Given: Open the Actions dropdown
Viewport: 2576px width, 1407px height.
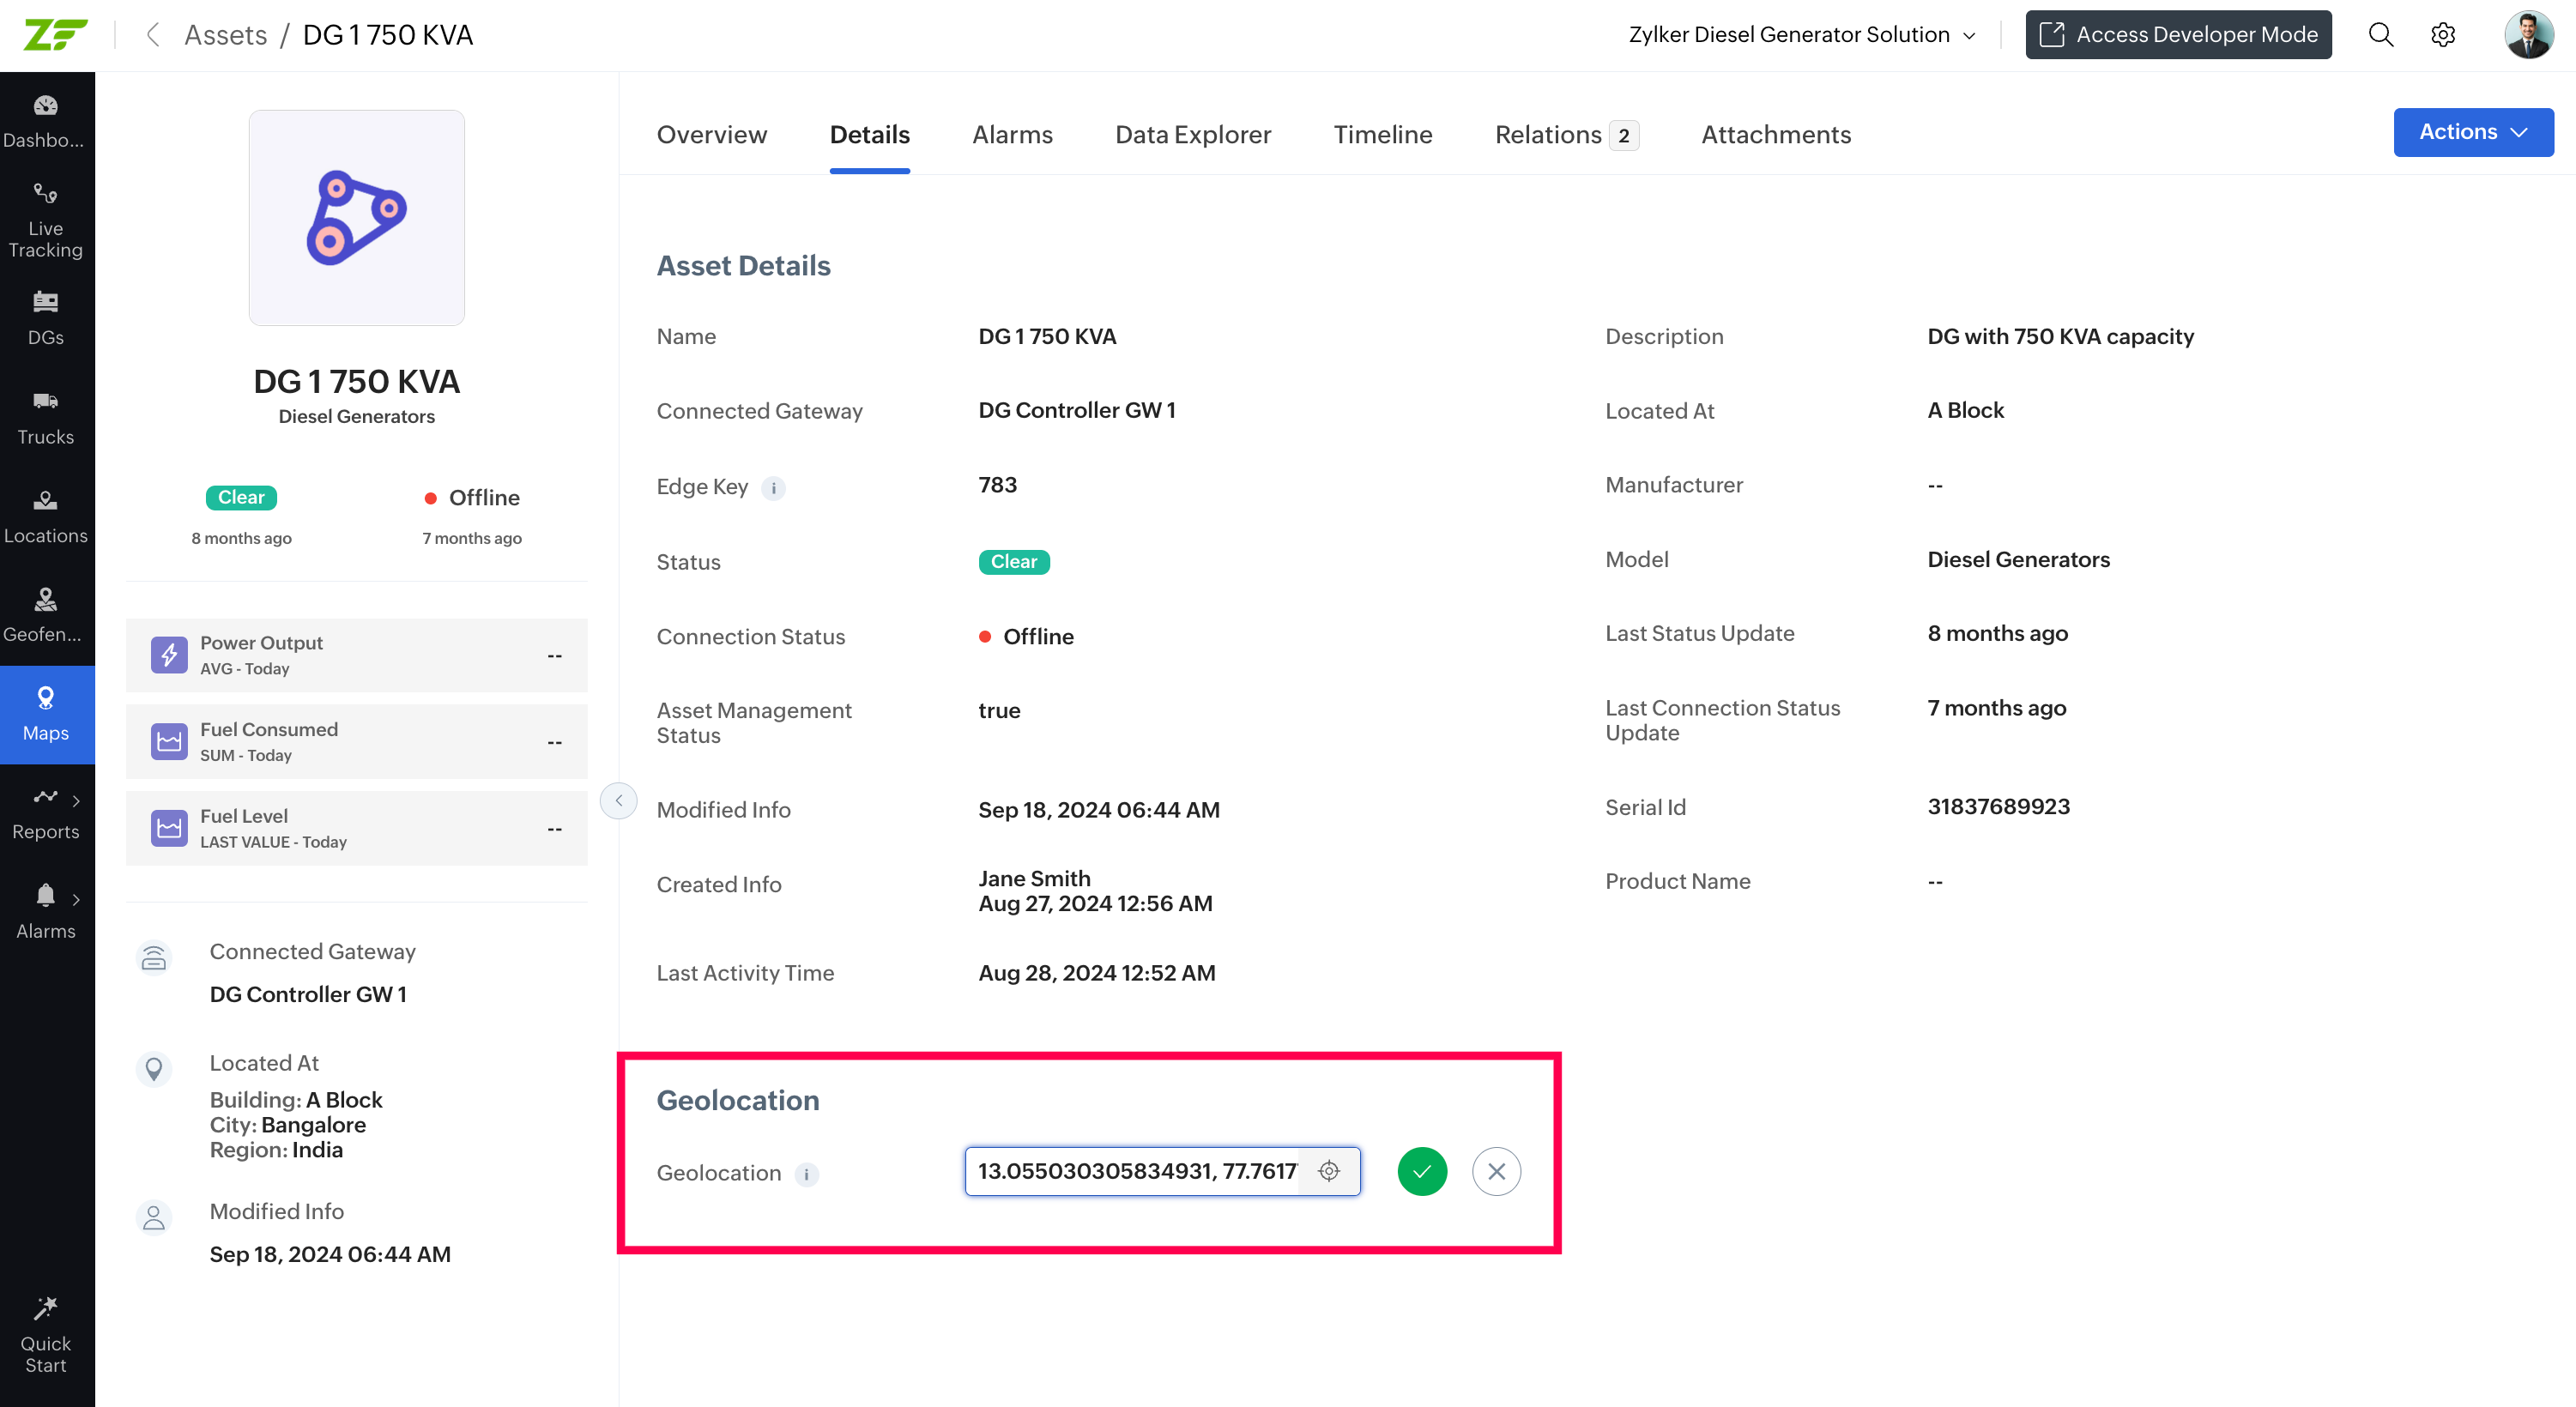Looking at the screenshot, I should coord(2472,132).
